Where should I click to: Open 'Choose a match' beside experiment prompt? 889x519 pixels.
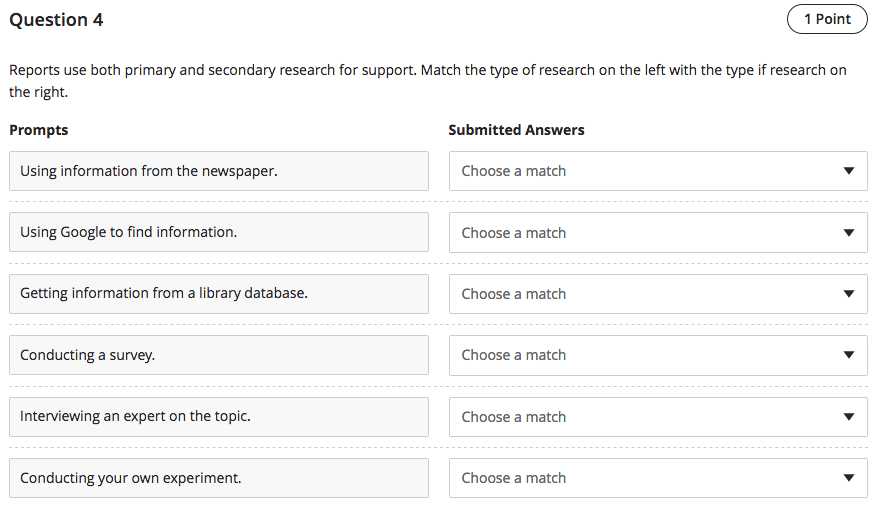click(640, 478)
